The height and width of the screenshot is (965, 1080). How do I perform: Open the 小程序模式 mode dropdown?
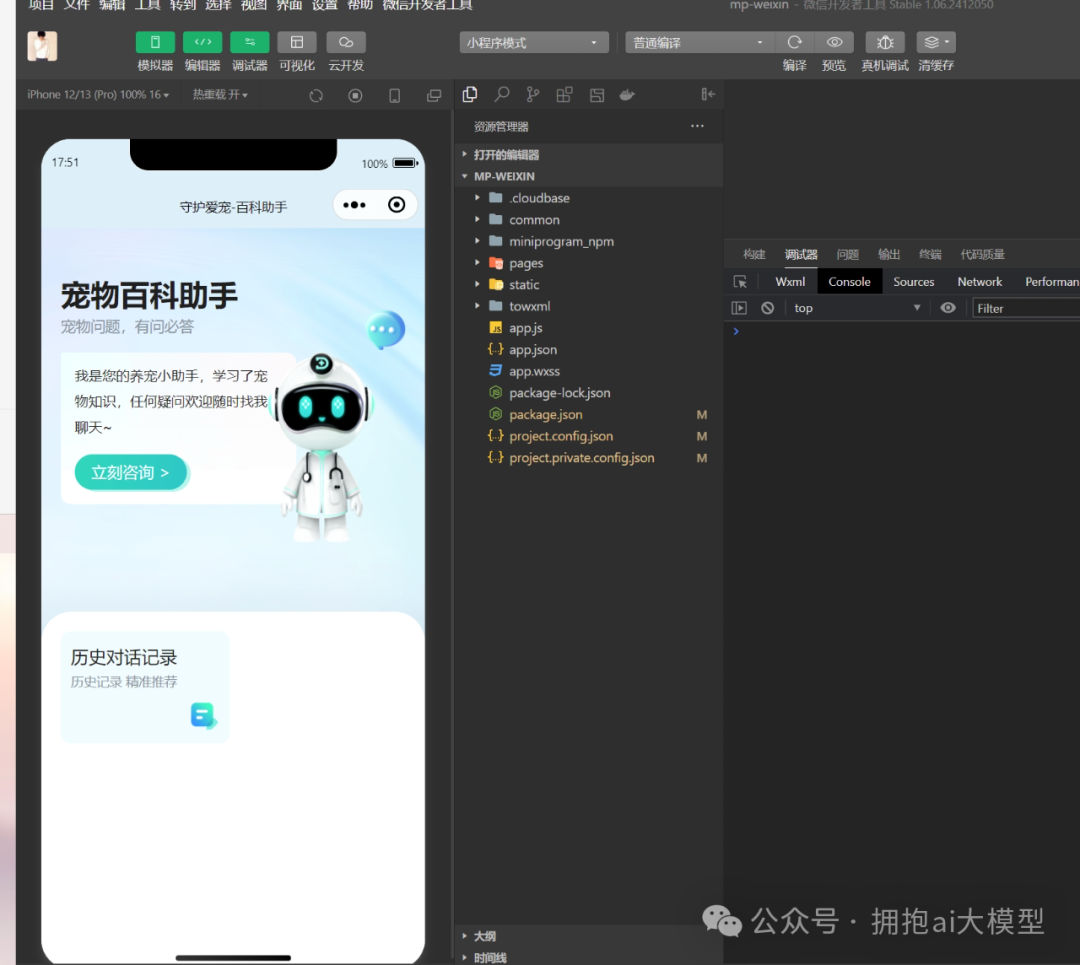(x=534, y=43)
